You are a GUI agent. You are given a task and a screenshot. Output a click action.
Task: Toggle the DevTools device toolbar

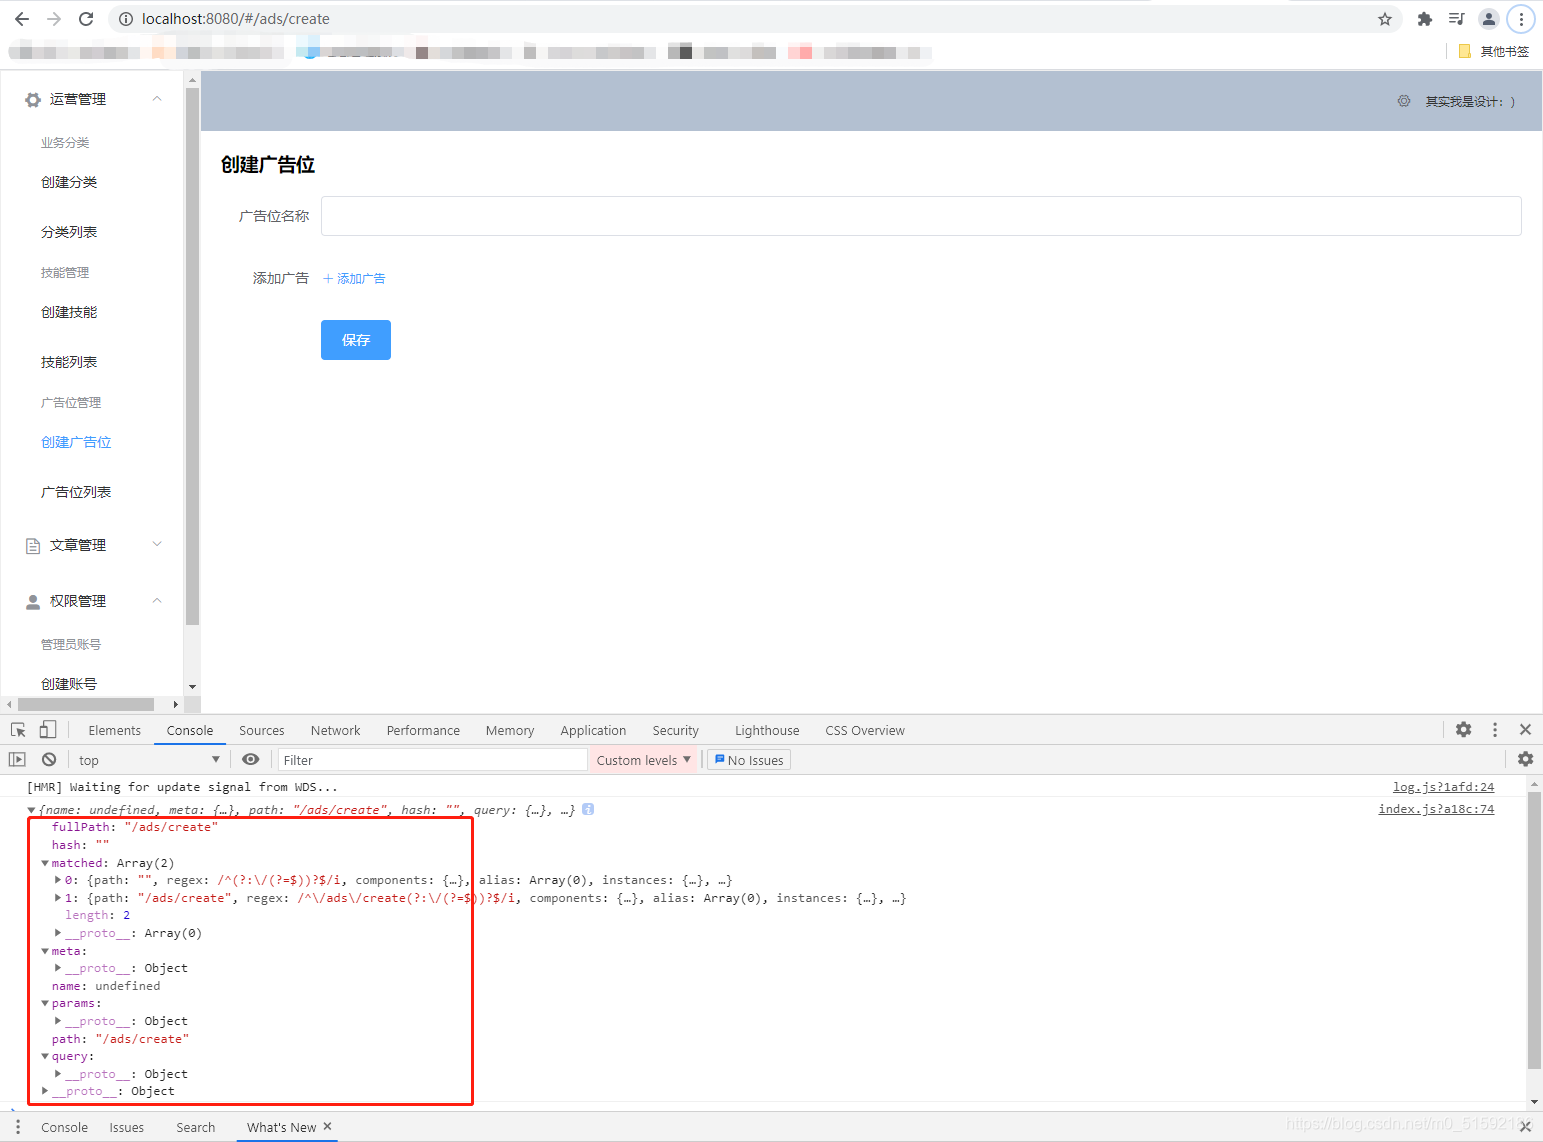pos(48,730)
